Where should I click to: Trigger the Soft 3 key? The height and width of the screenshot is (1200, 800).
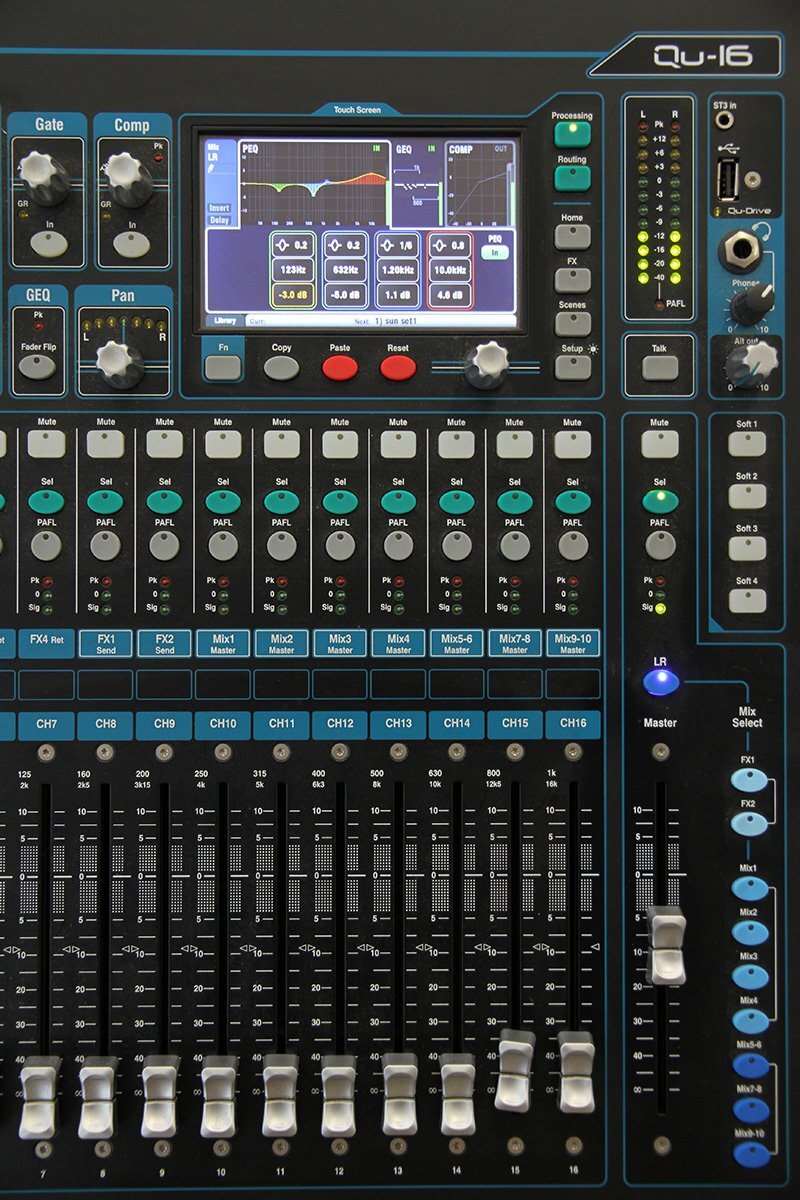747,548
